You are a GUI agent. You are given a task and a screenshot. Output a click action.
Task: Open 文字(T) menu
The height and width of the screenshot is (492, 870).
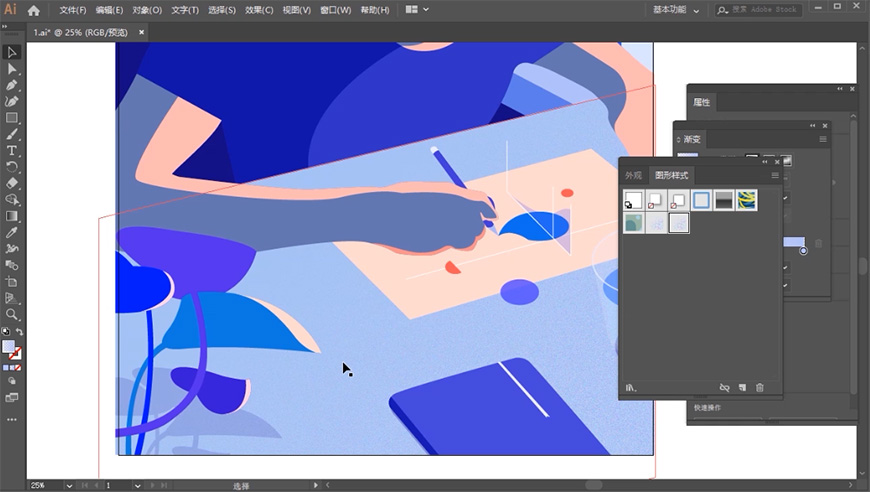point(185,10)
